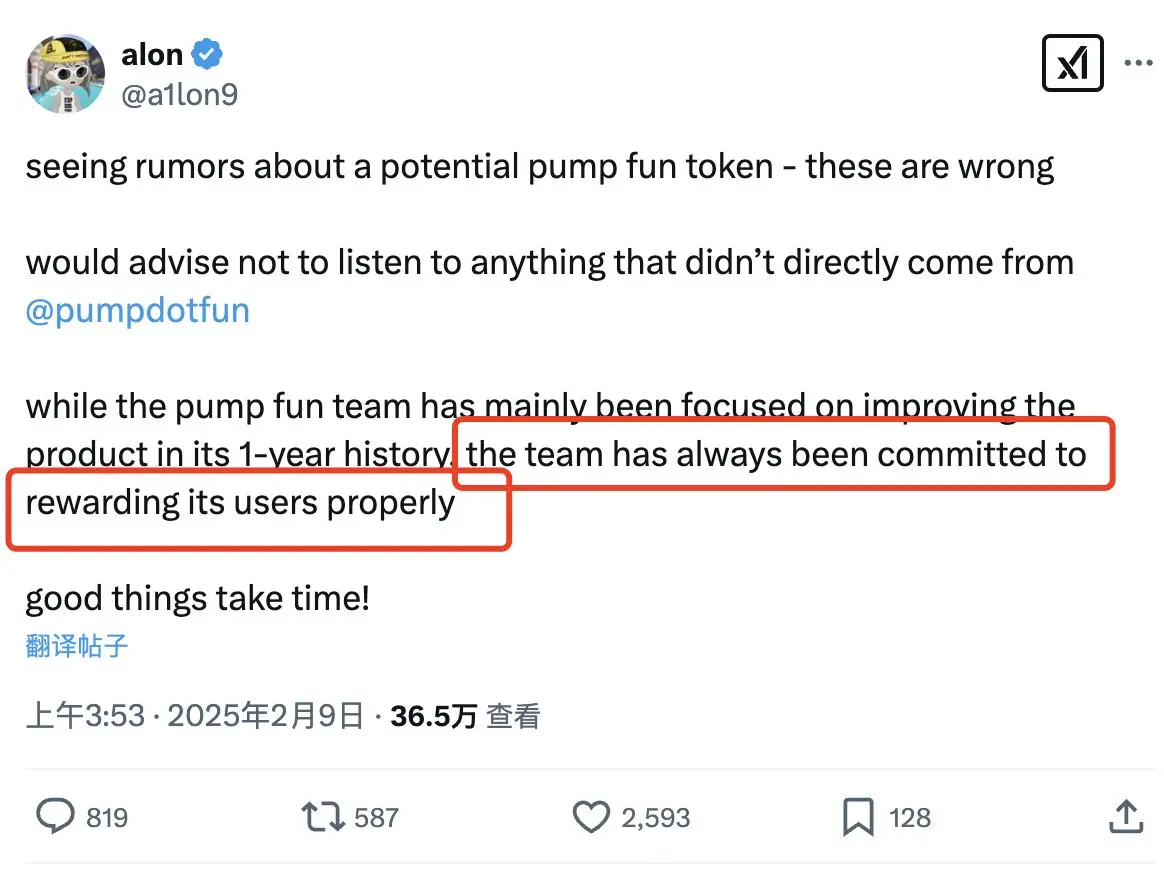This screenshot has width=1164, height=870.
Task: Click the 上午3:53 · 2025年2月9日 timestamp
Action: [194, 716]
